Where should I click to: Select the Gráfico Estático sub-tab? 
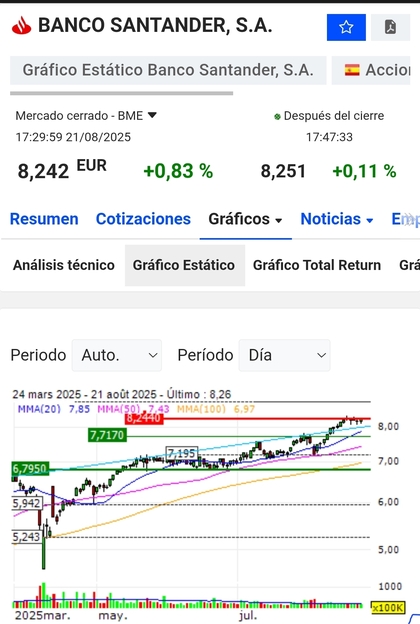(x=185, y=265)
